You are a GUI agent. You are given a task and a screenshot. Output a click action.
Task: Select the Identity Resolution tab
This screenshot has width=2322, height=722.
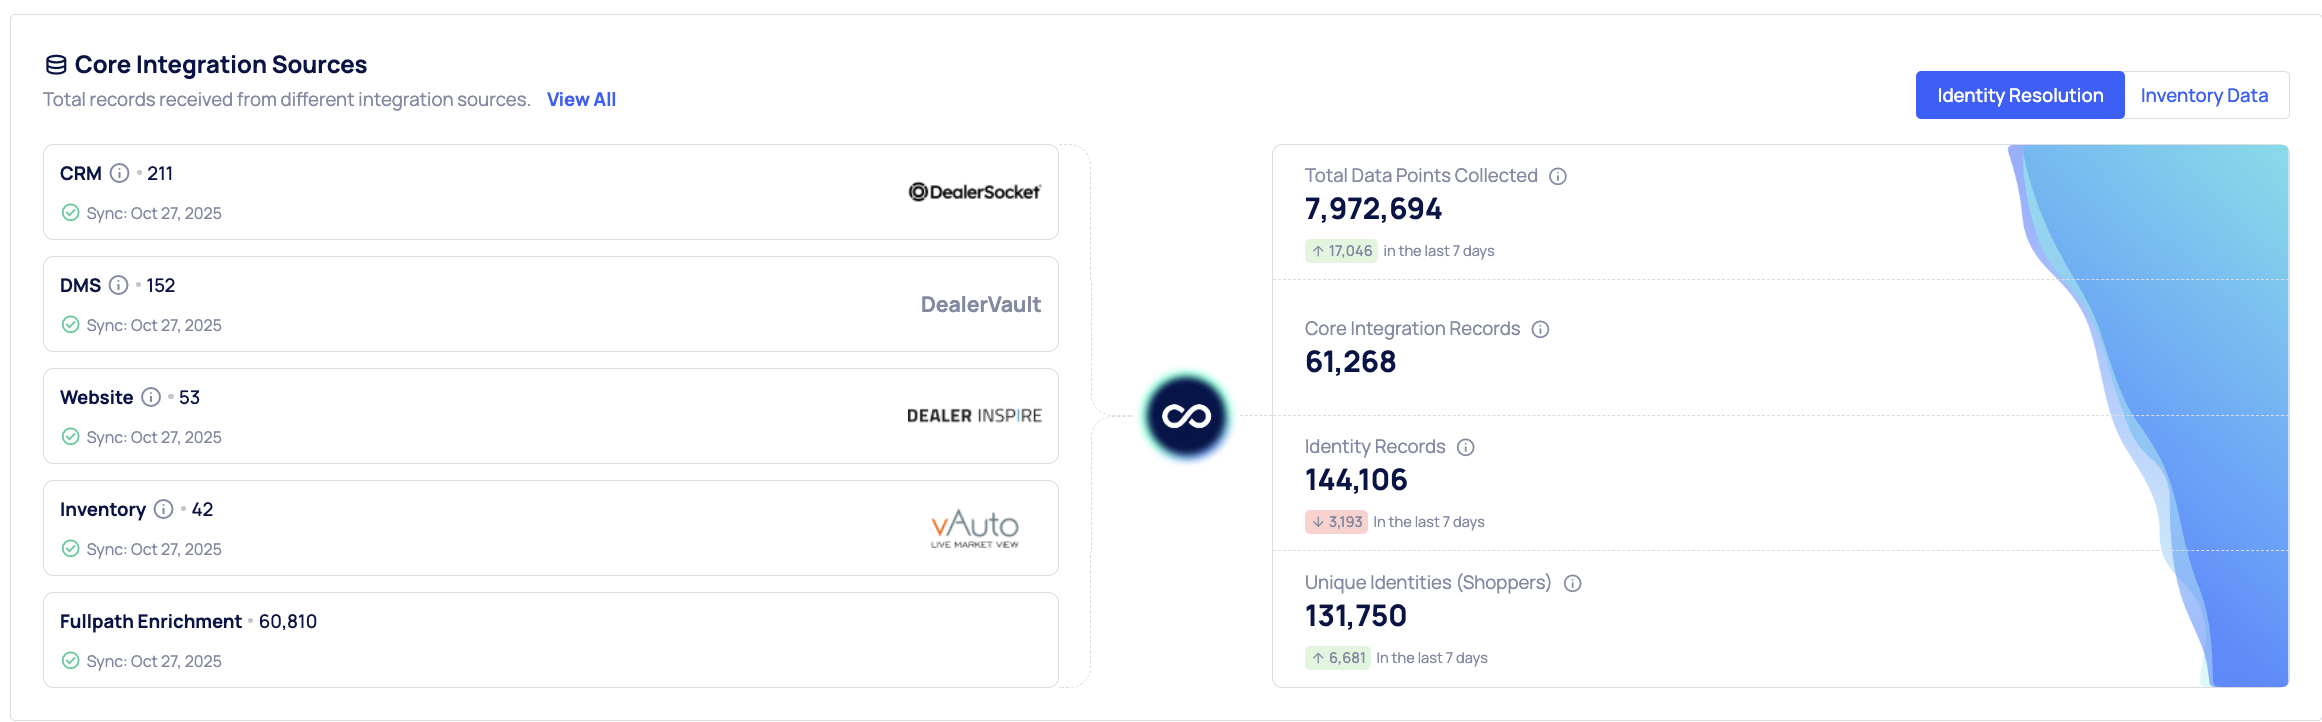pyautogui.click(x=2019, y=95)
